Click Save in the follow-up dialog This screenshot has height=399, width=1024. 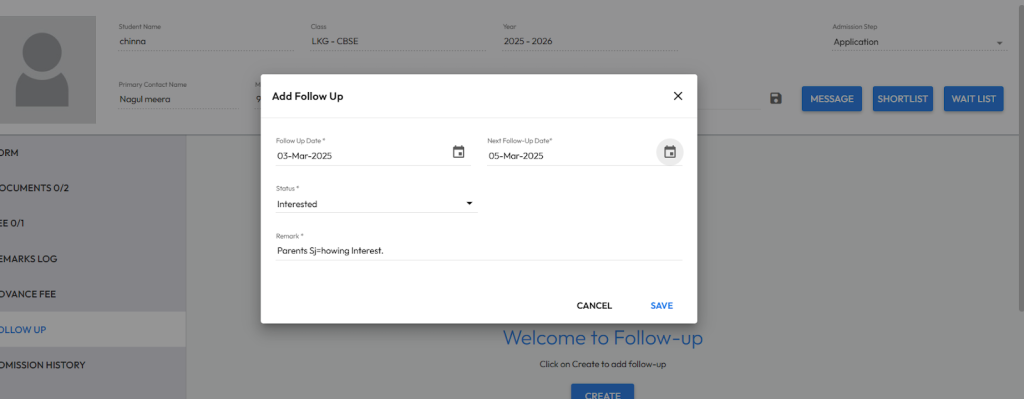tap(662, 306)
